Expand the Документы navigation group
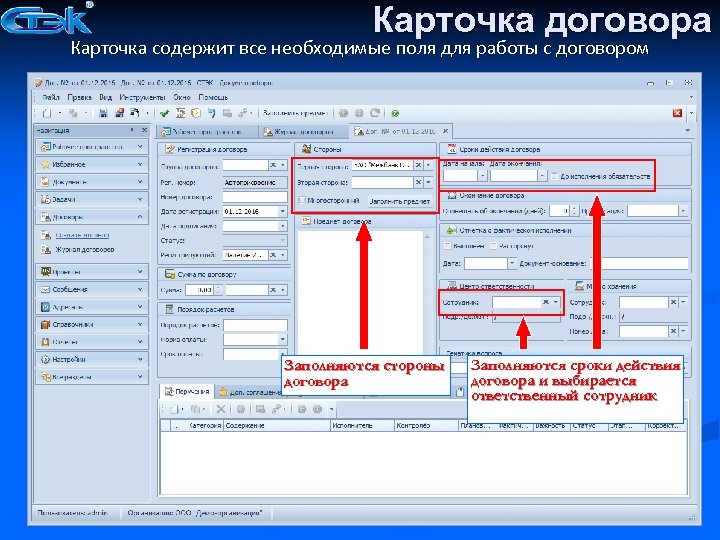 [140, 182]
